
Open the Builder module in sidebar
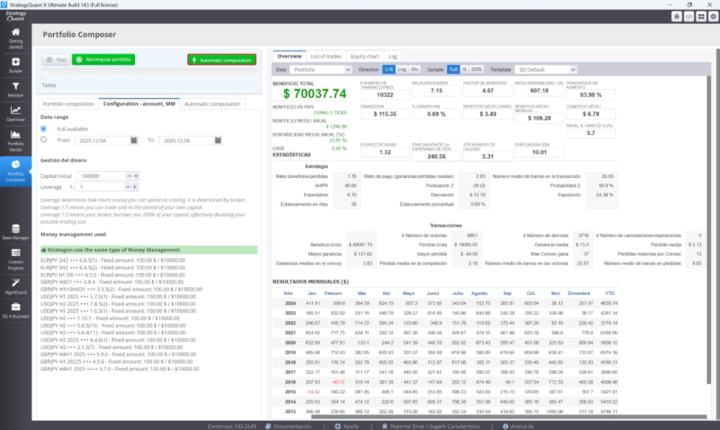click(x=15, y=66)
